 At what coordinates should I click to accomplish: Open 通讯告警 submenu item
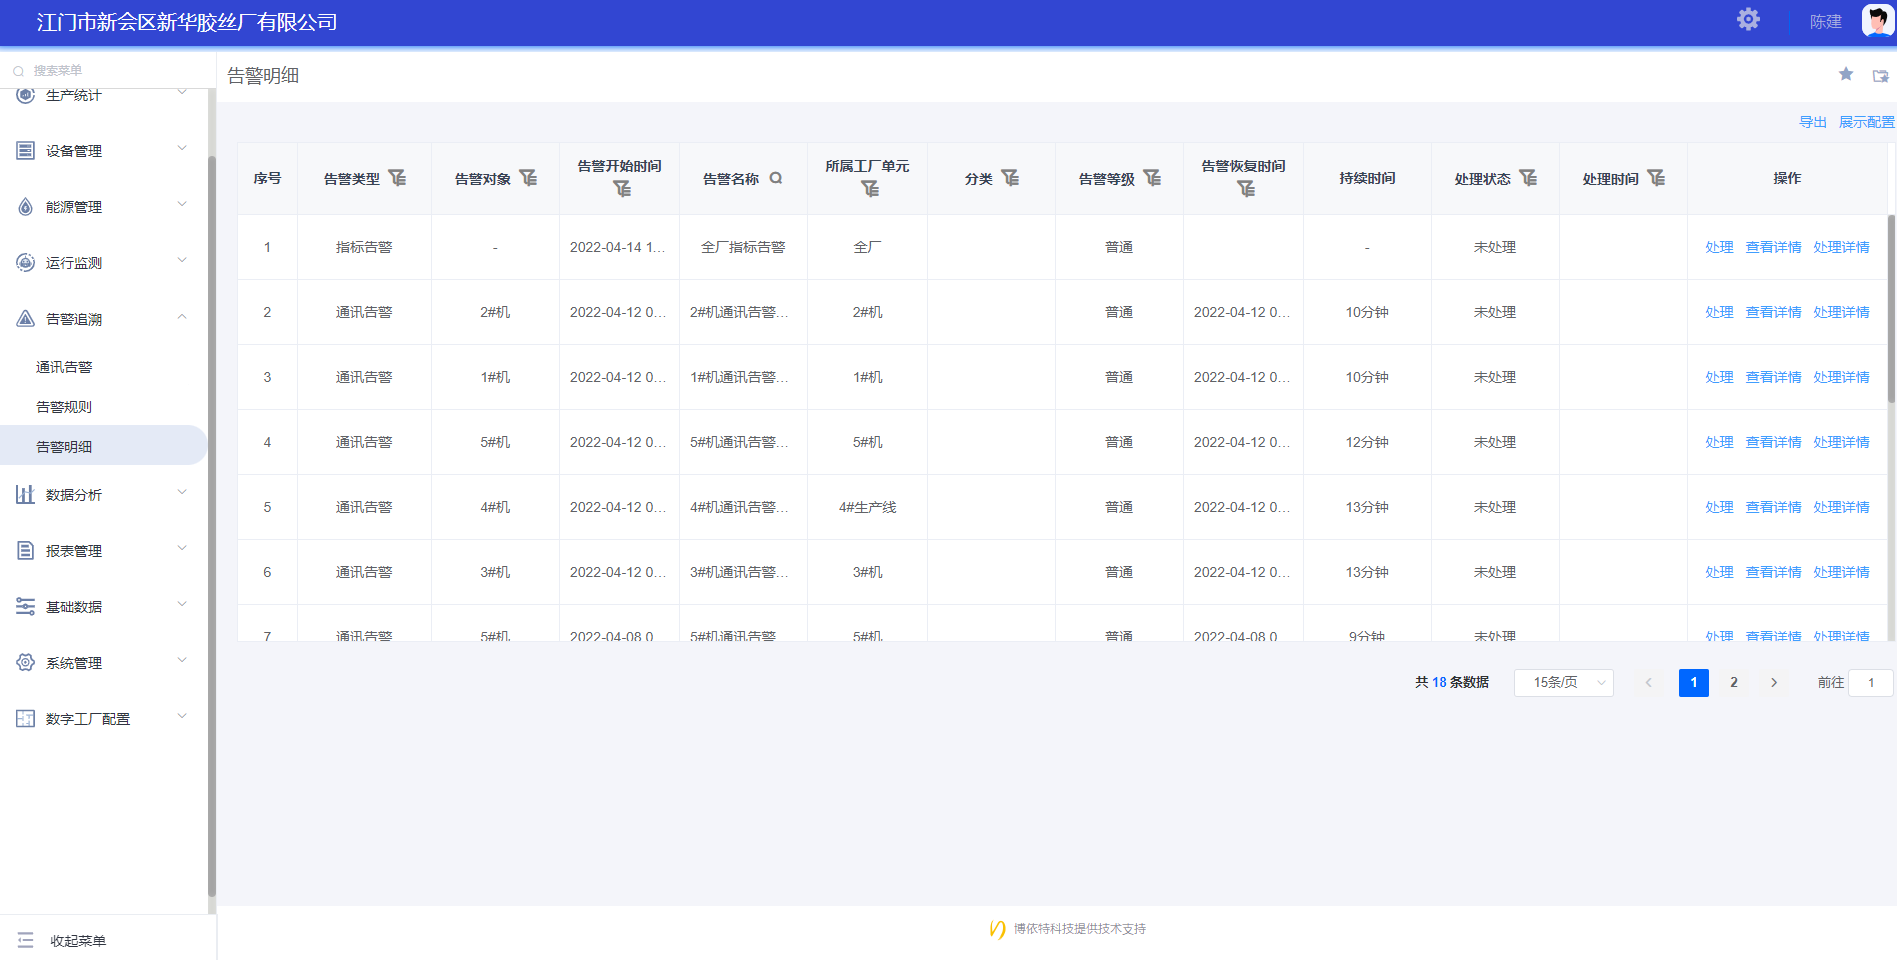64,367
